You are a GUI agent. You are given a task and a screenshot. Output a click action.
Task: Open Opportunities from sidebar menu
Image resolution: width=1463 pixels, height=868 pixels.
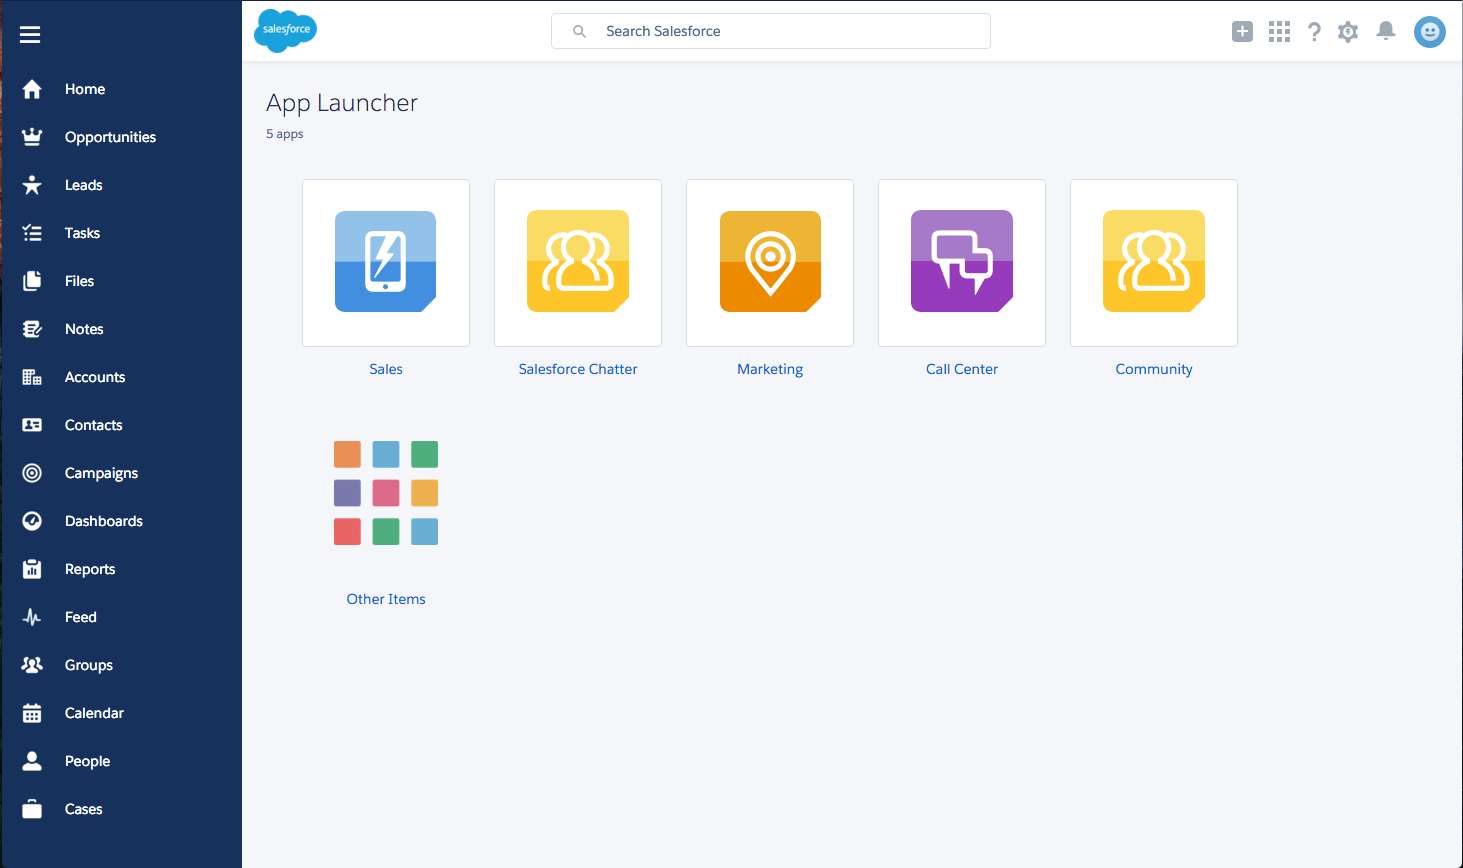click(x=110, y=137)
